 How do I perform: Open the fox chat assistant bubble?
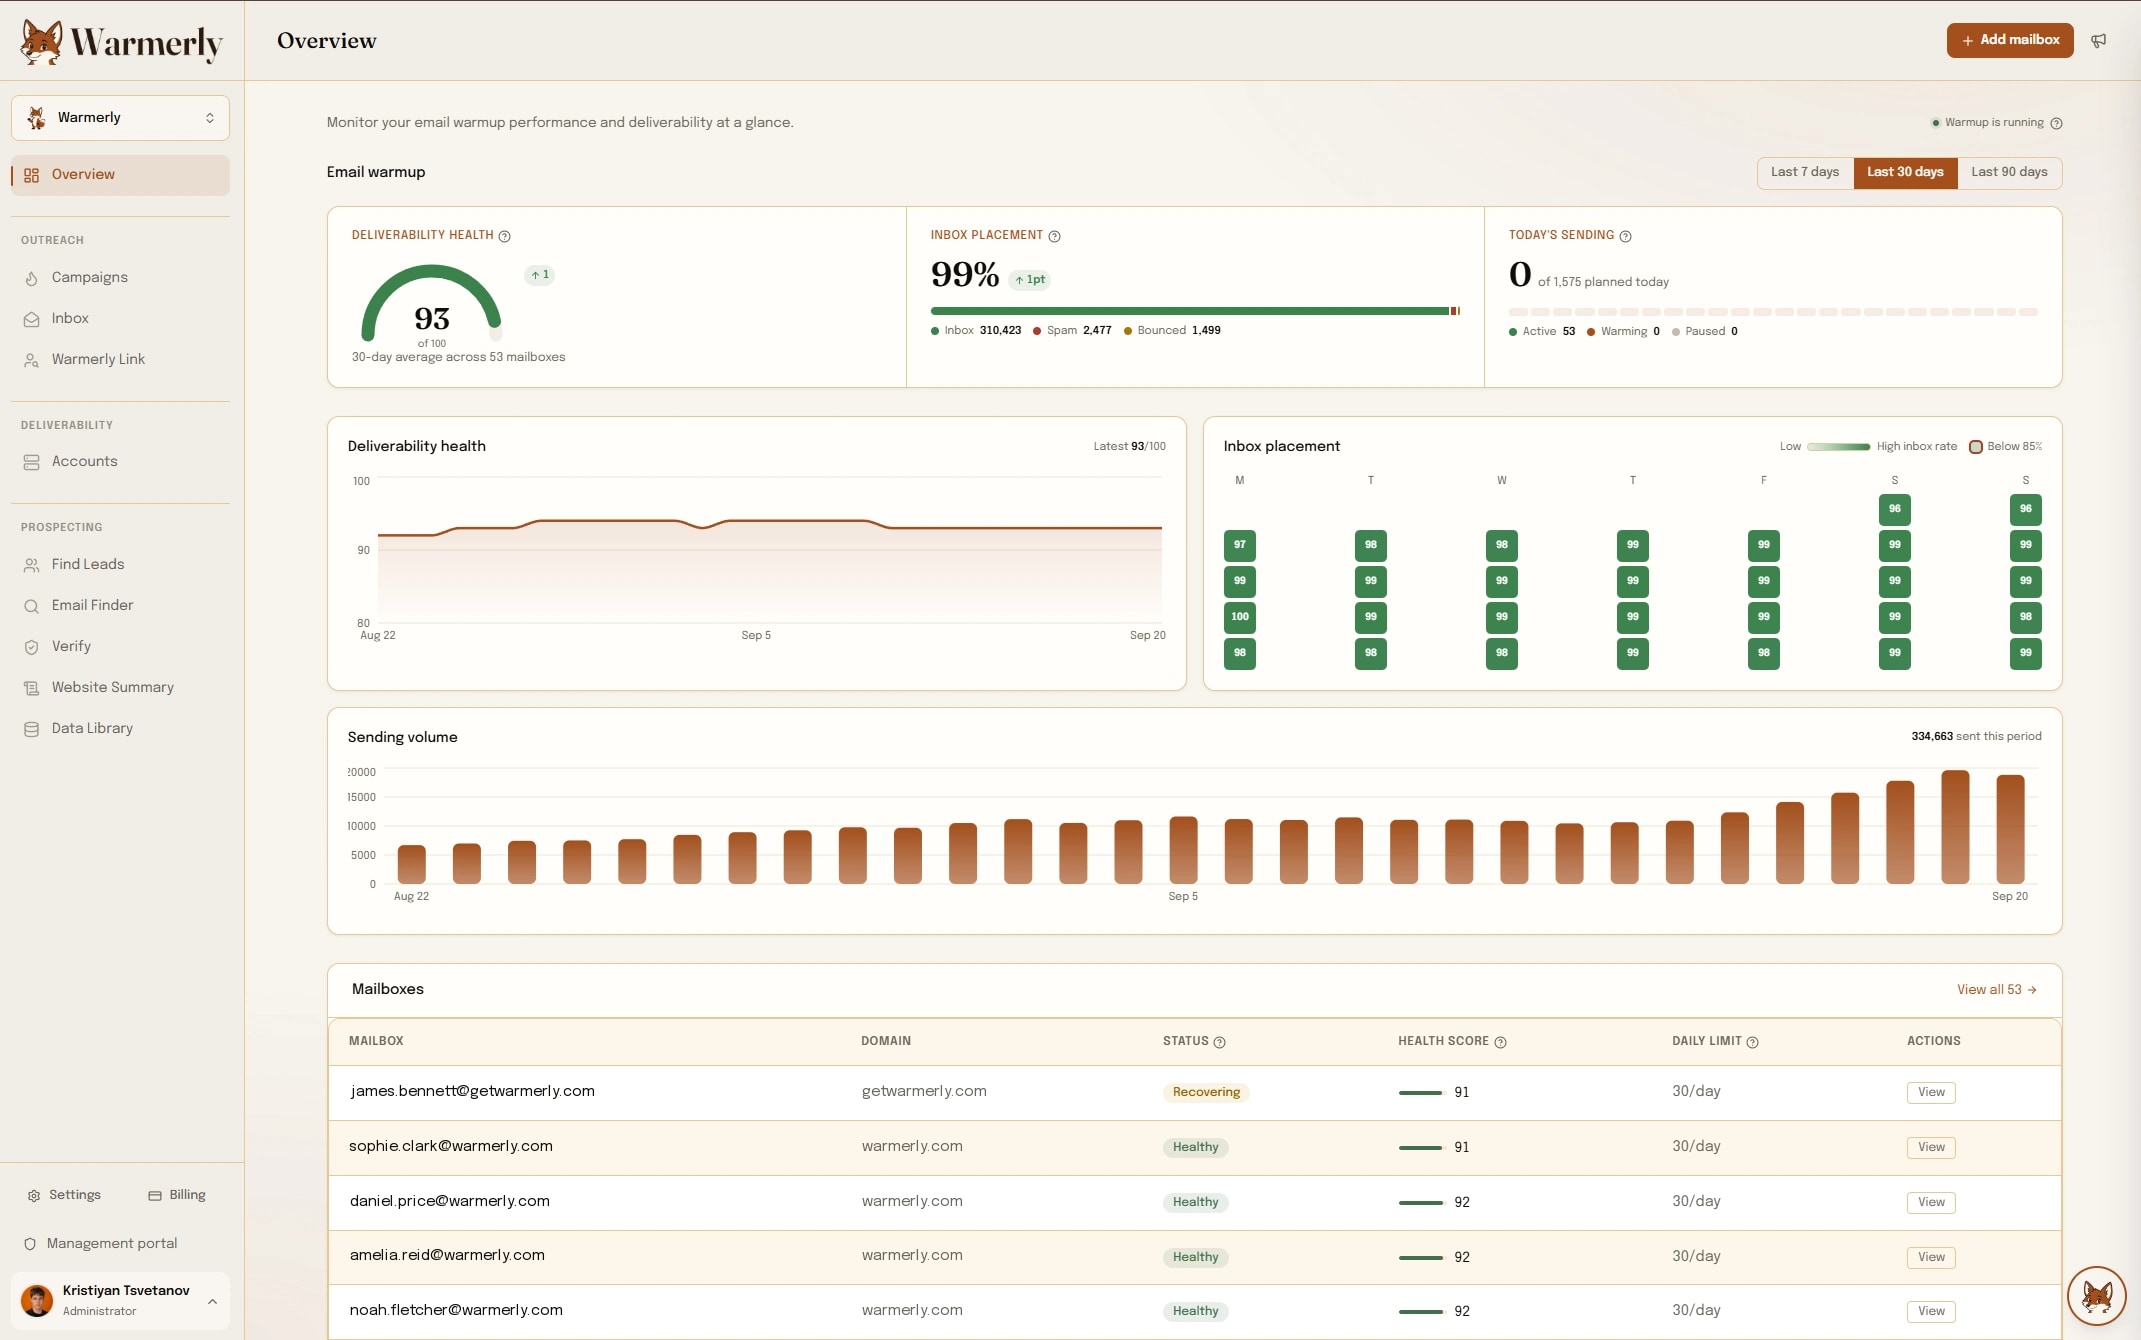click(2096, 1296)
